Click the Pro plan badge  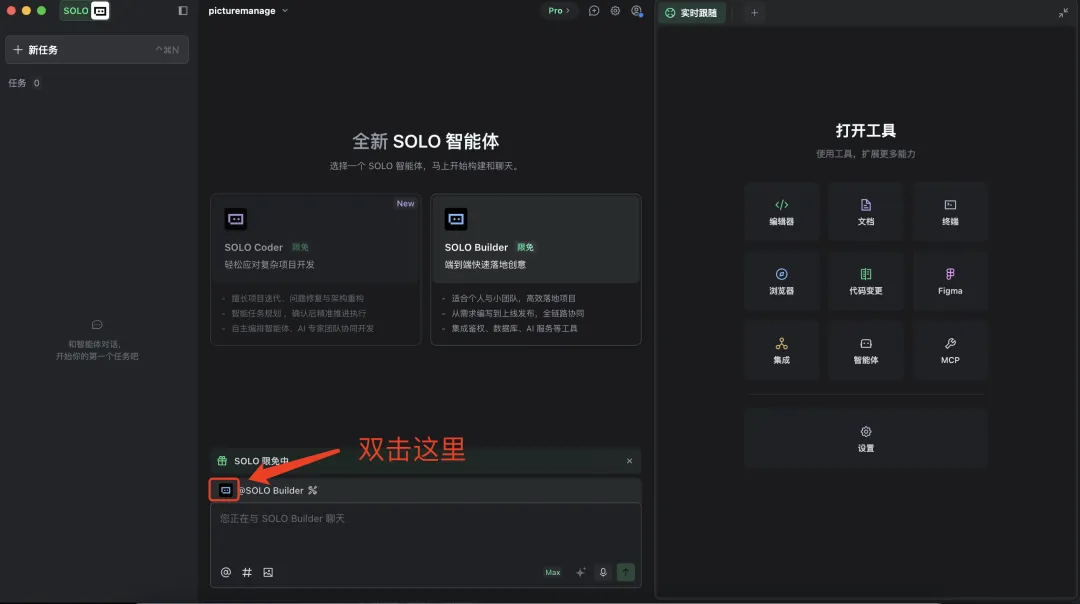click(559, 10)
